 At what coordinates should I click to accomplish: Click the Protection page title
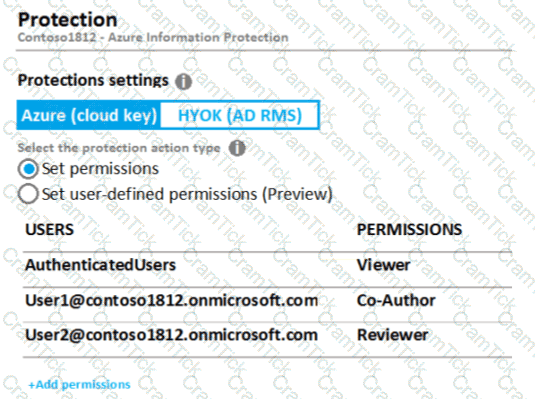[x=68, y=20]
